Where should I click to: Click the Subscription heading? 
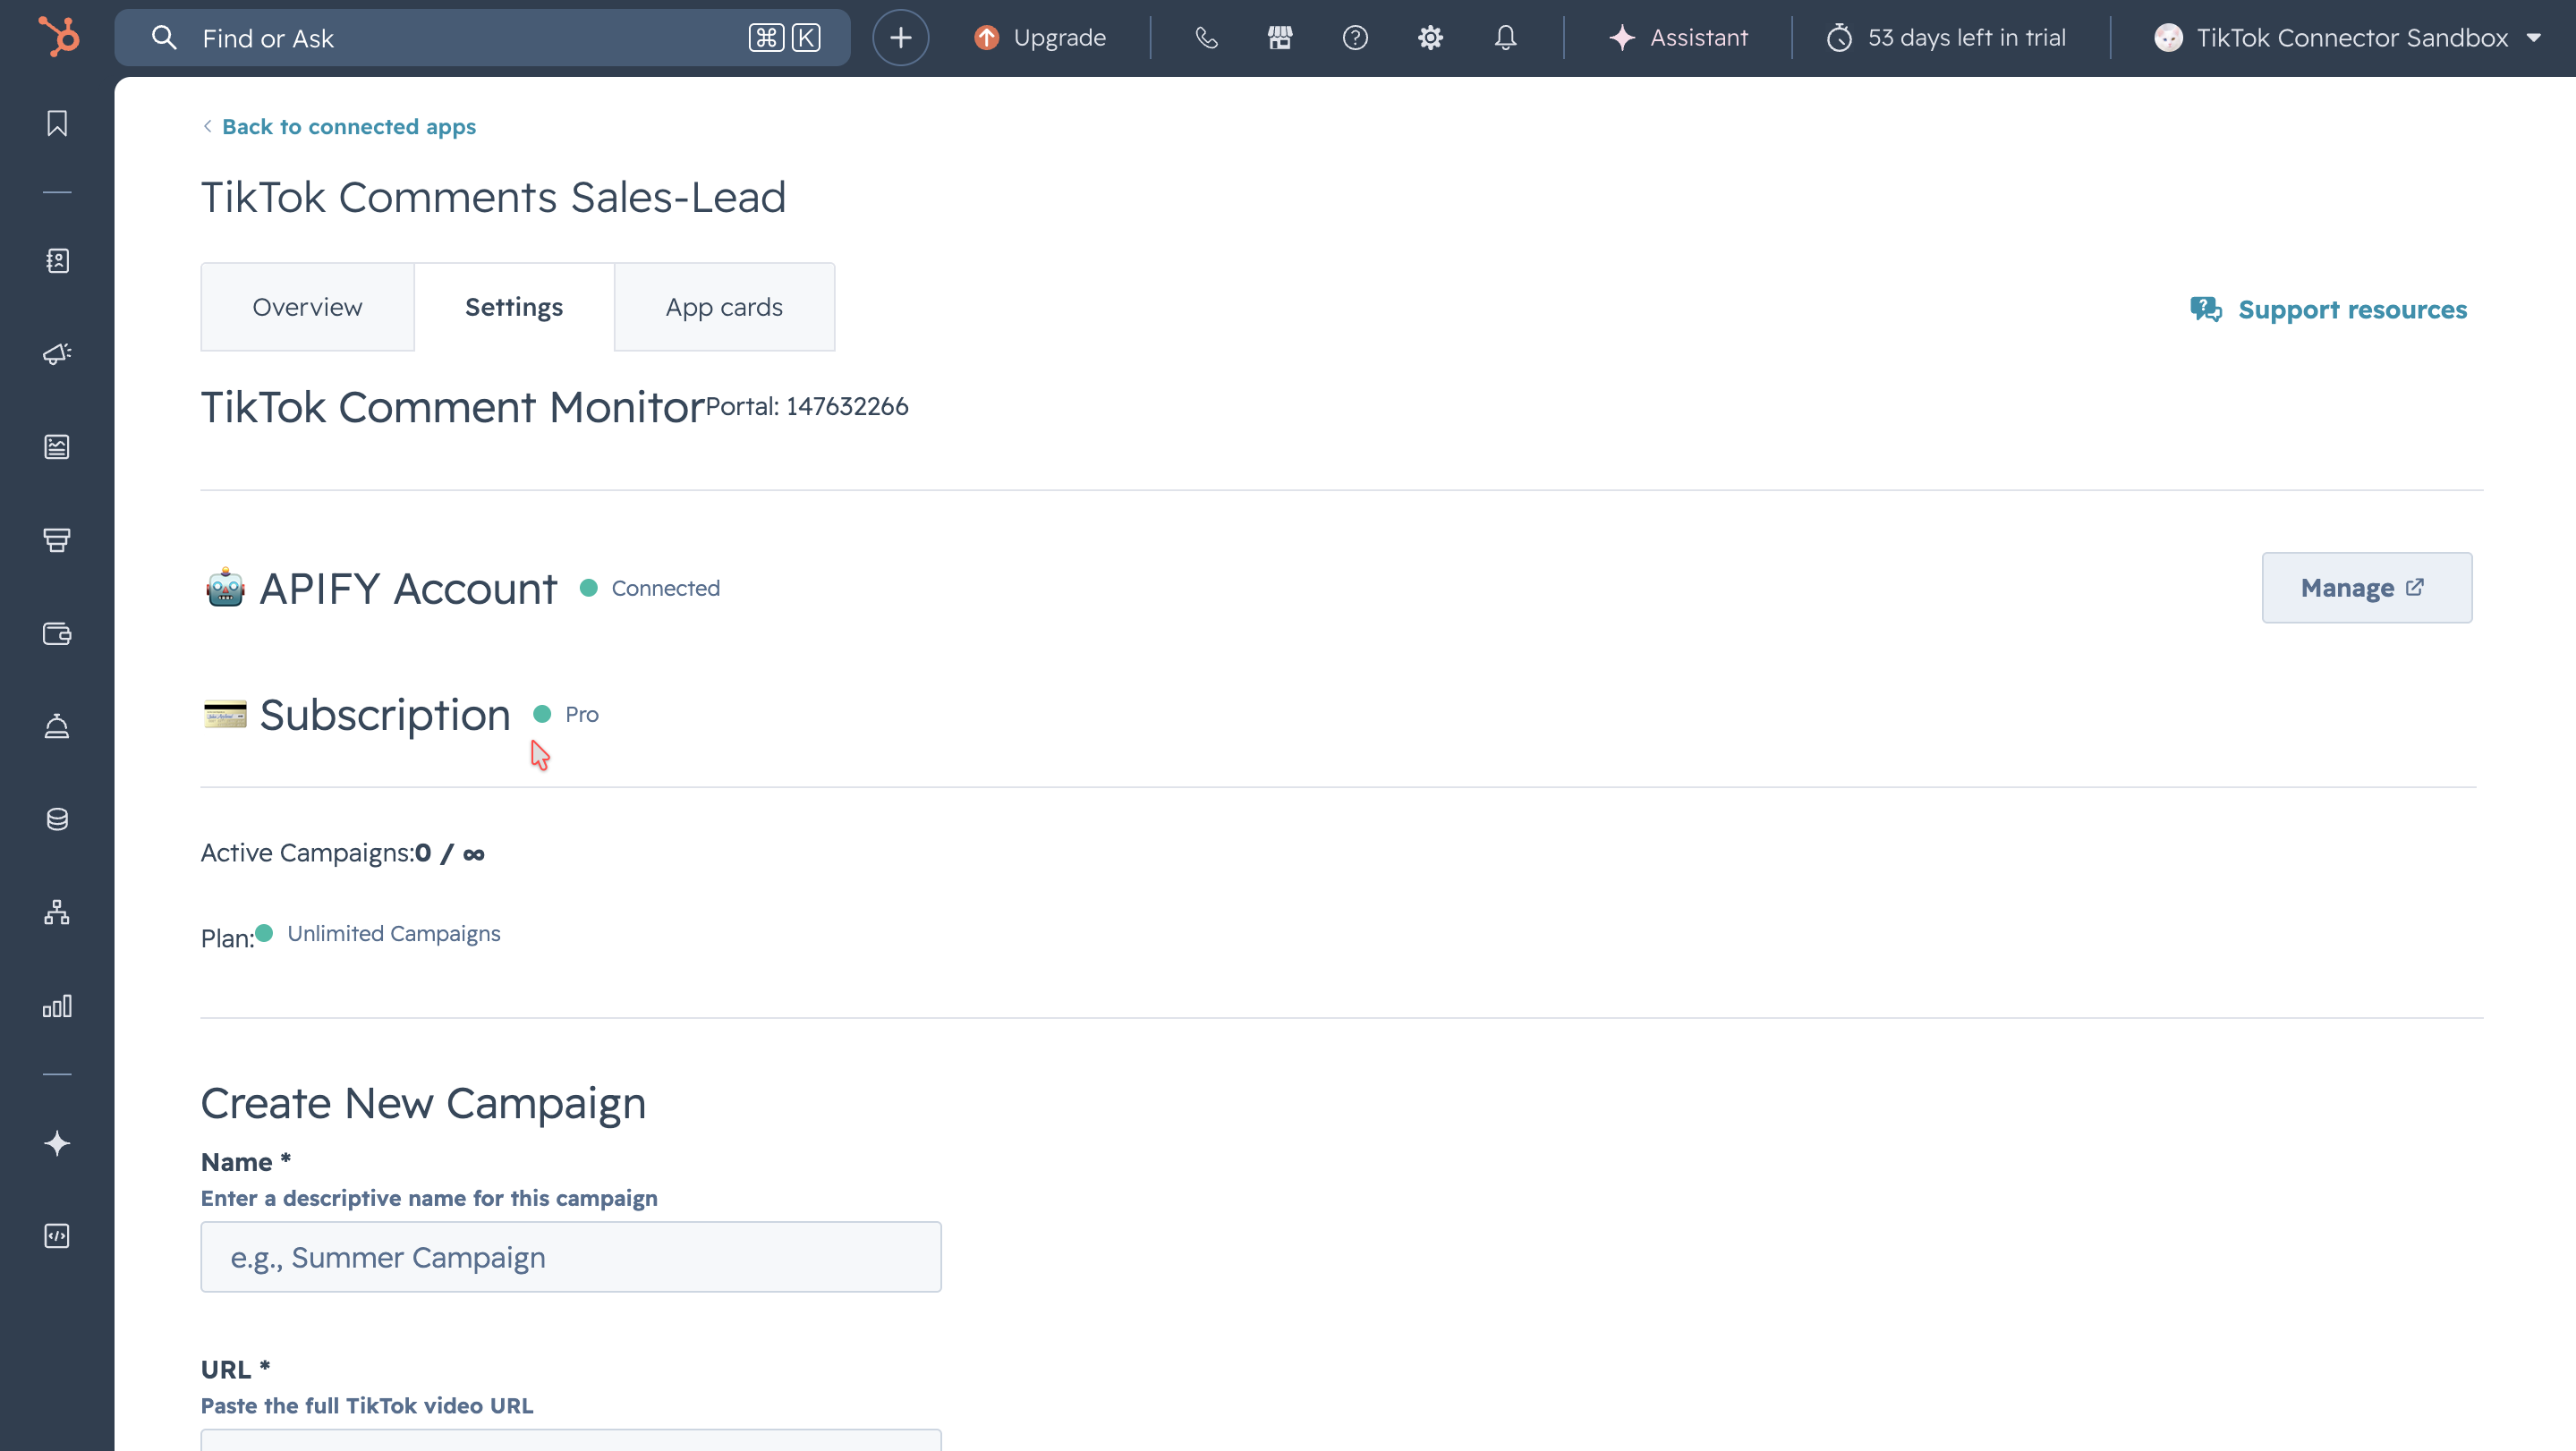(x=385, y=716)
